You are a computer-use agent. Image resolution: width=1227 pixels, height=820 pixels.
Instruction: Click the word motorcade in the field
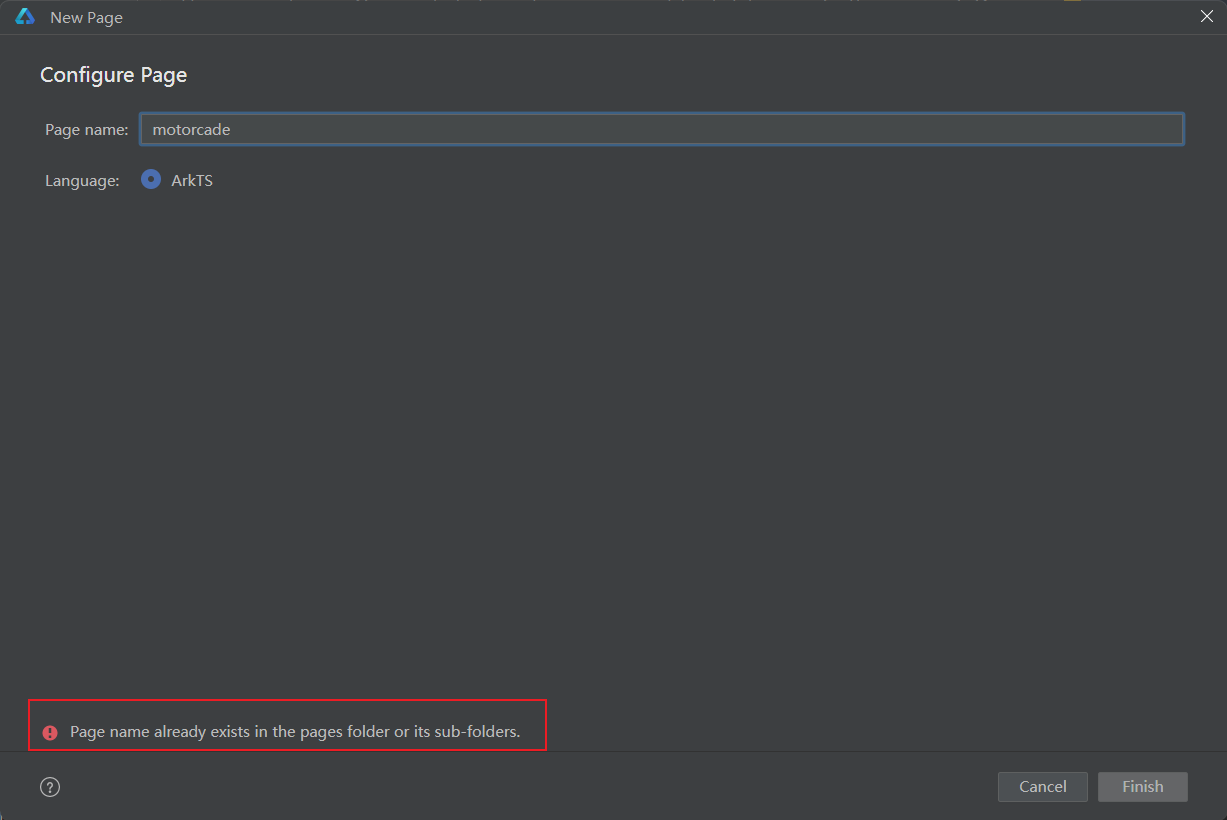[191, 130]
